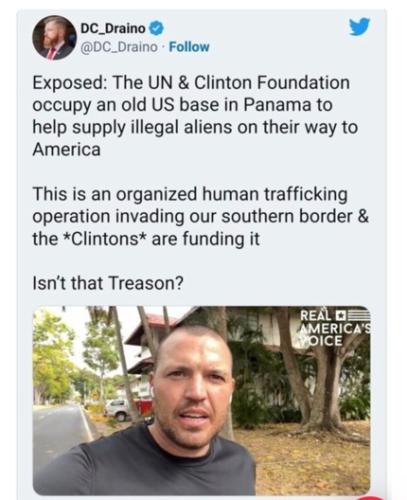Click the "southern border &" phrase
This screenshot has width=407, height=500.
[295, 216]
